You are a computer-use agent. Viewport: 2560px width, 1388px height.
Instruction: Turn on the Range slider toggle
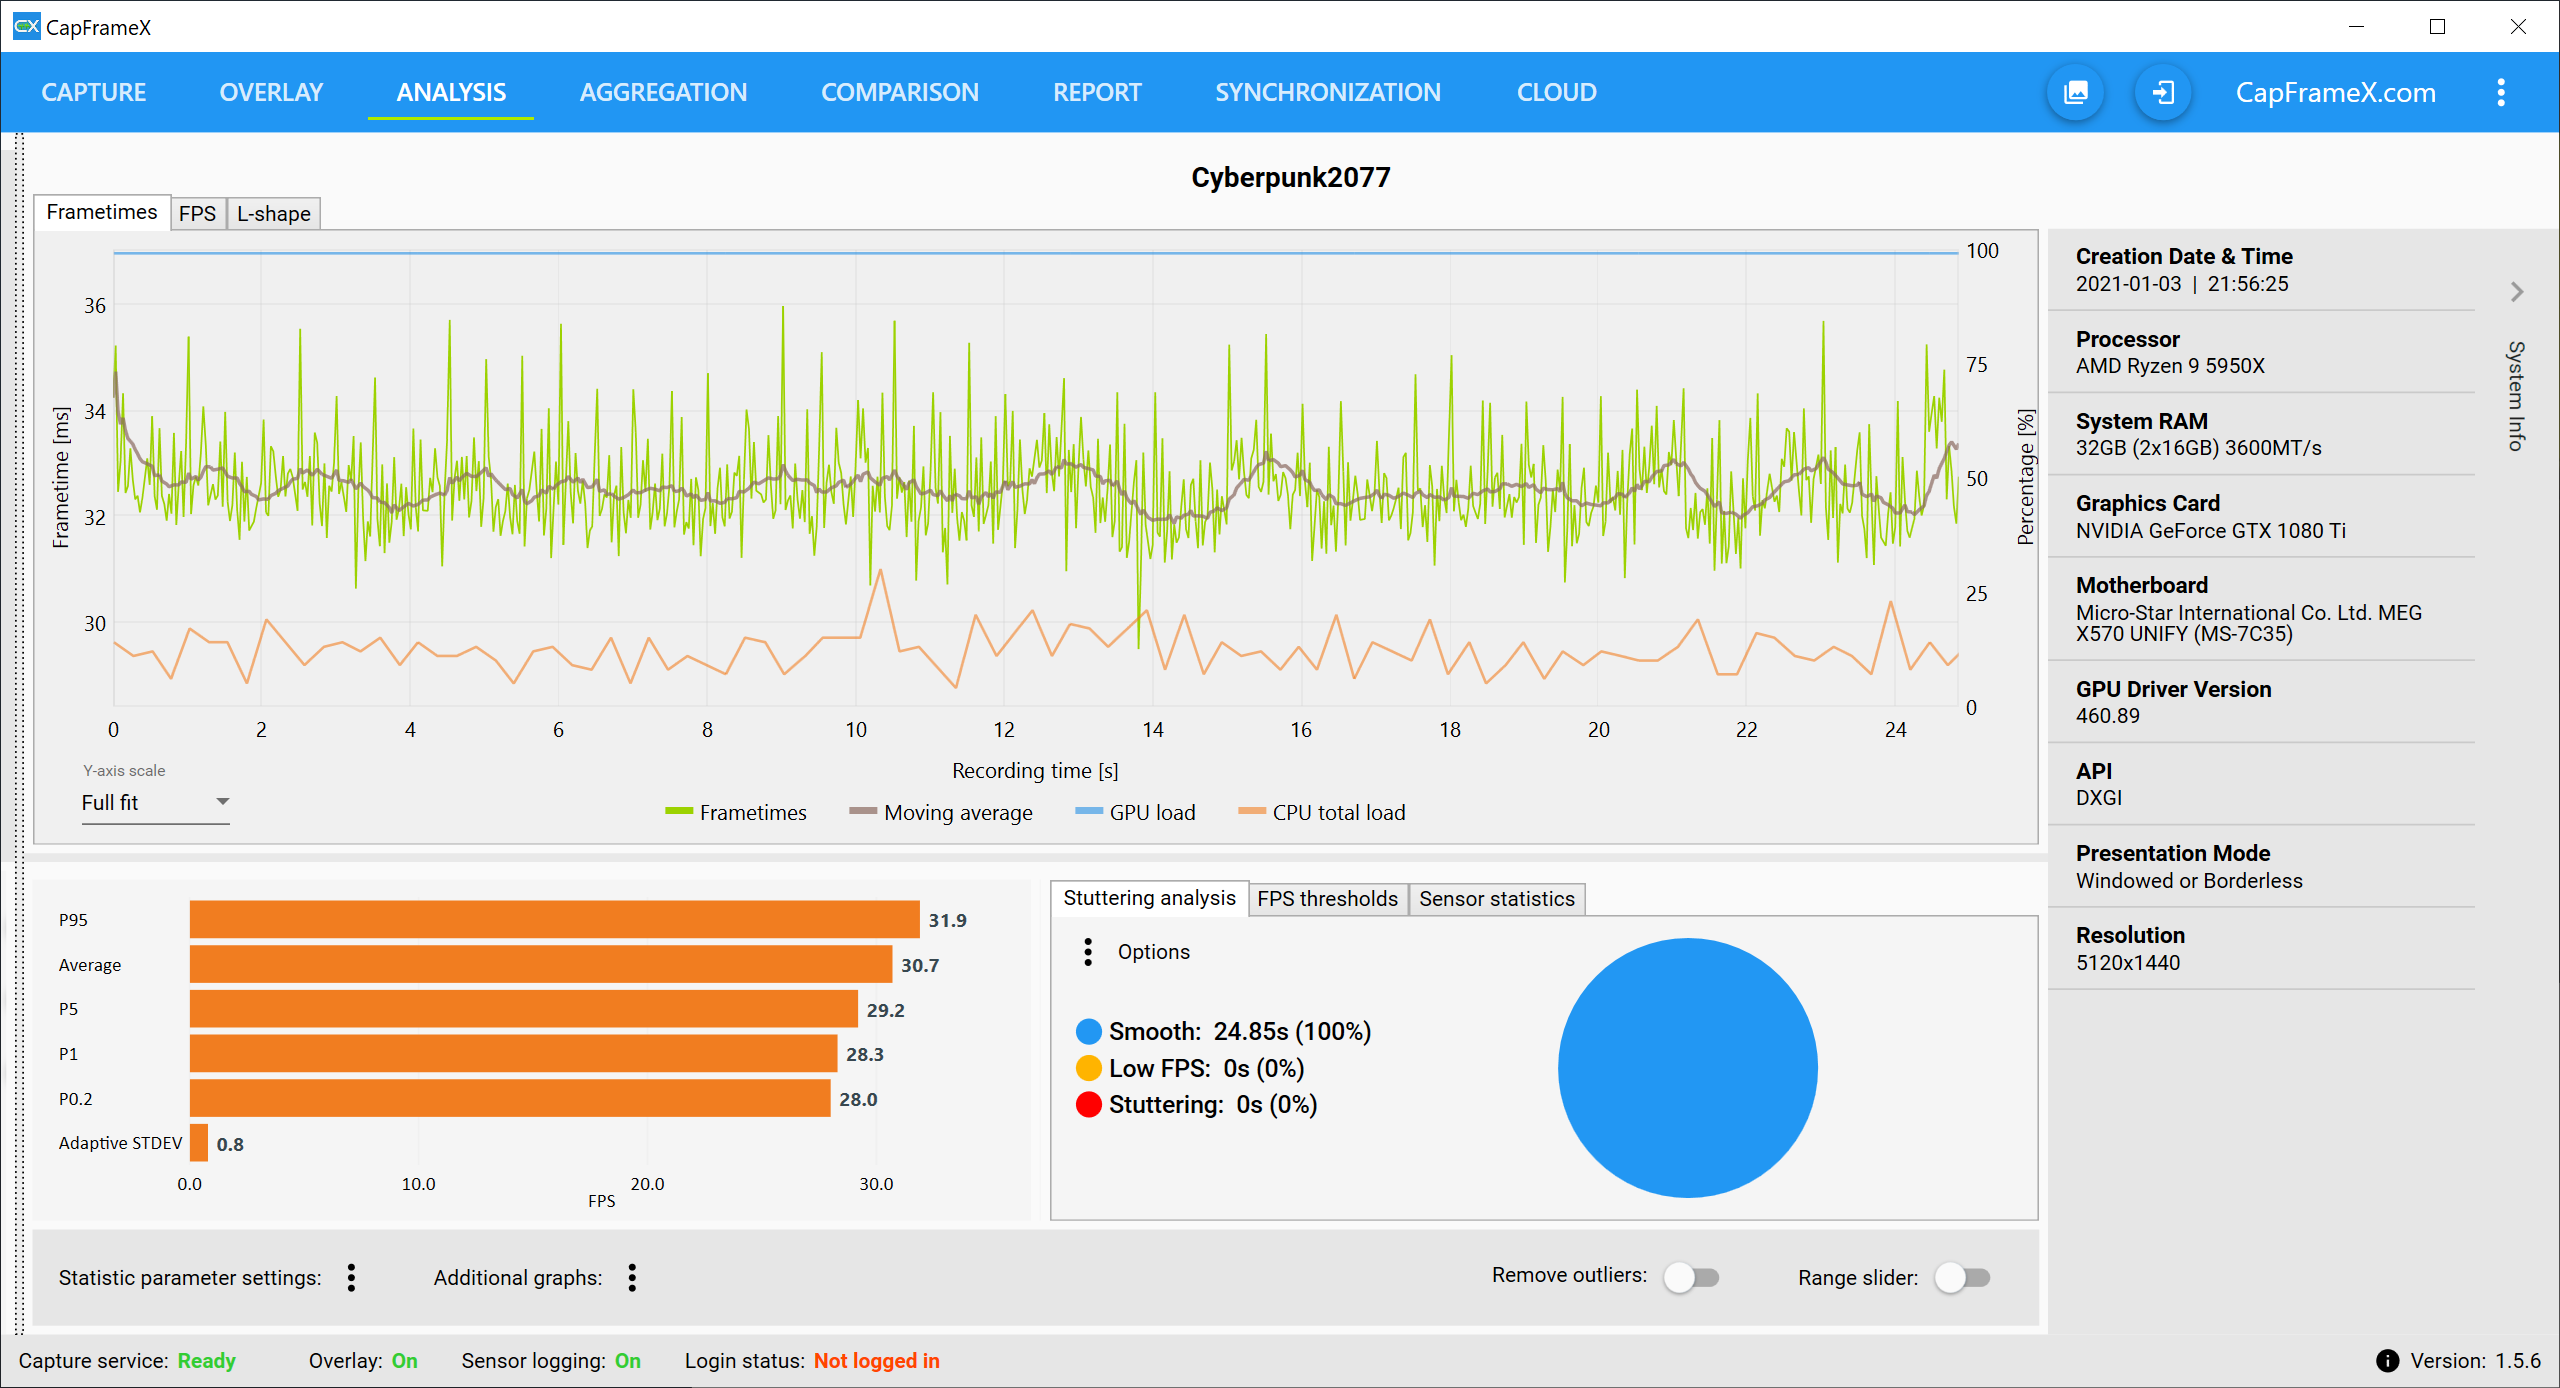pyautogui.click(x=1962, y=1277)
